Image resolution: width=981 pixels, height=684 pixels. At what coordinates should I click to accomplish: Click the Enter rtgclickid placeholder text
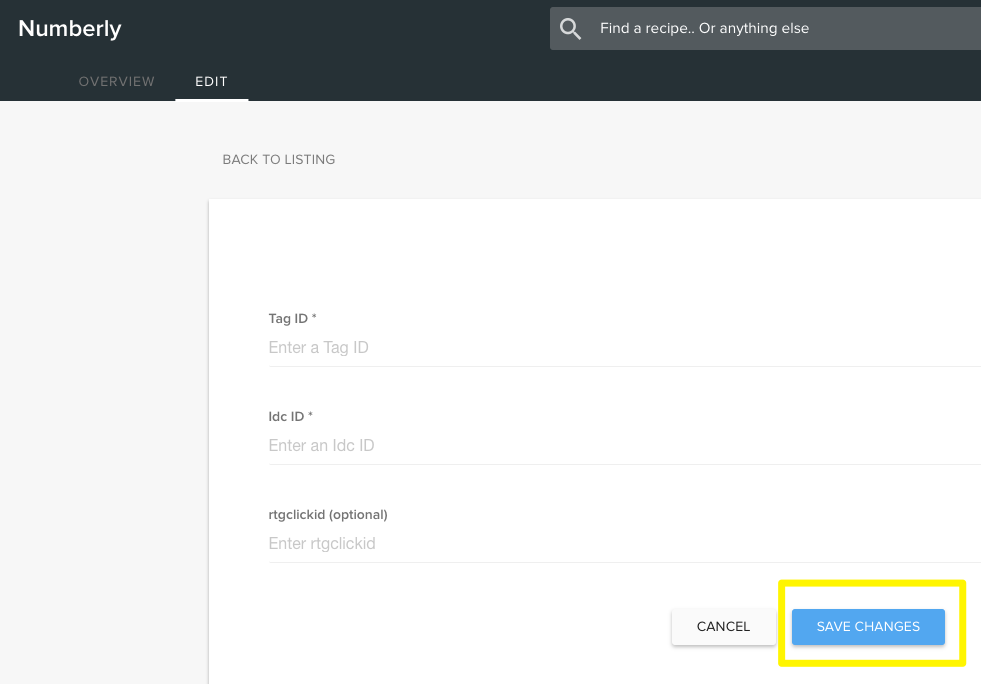321,543
